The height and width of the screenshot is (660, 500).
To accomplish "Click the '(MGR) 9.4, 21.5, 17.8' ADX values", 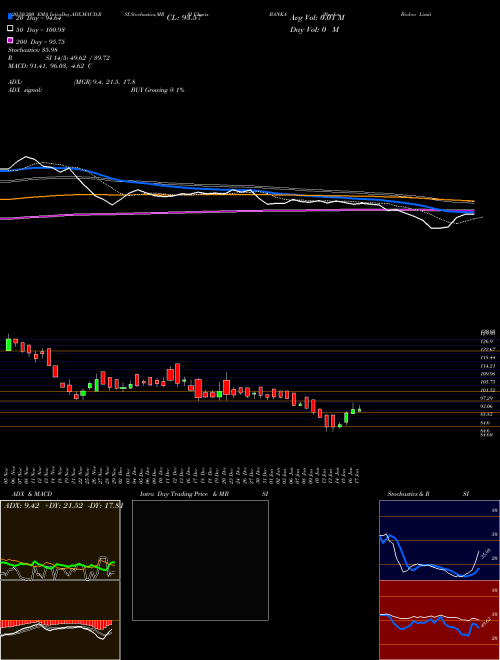I will [x=104, y=82].
